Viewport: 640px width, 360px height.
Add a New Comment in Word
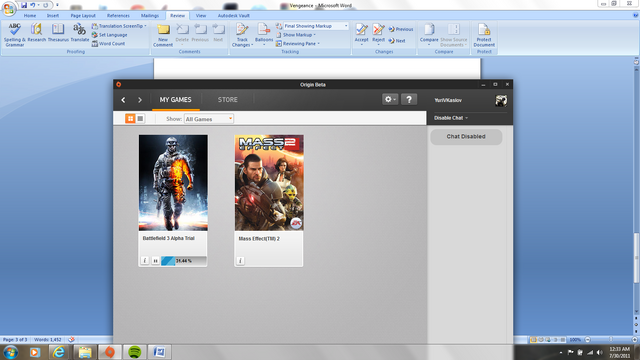(x=163, y=35)
